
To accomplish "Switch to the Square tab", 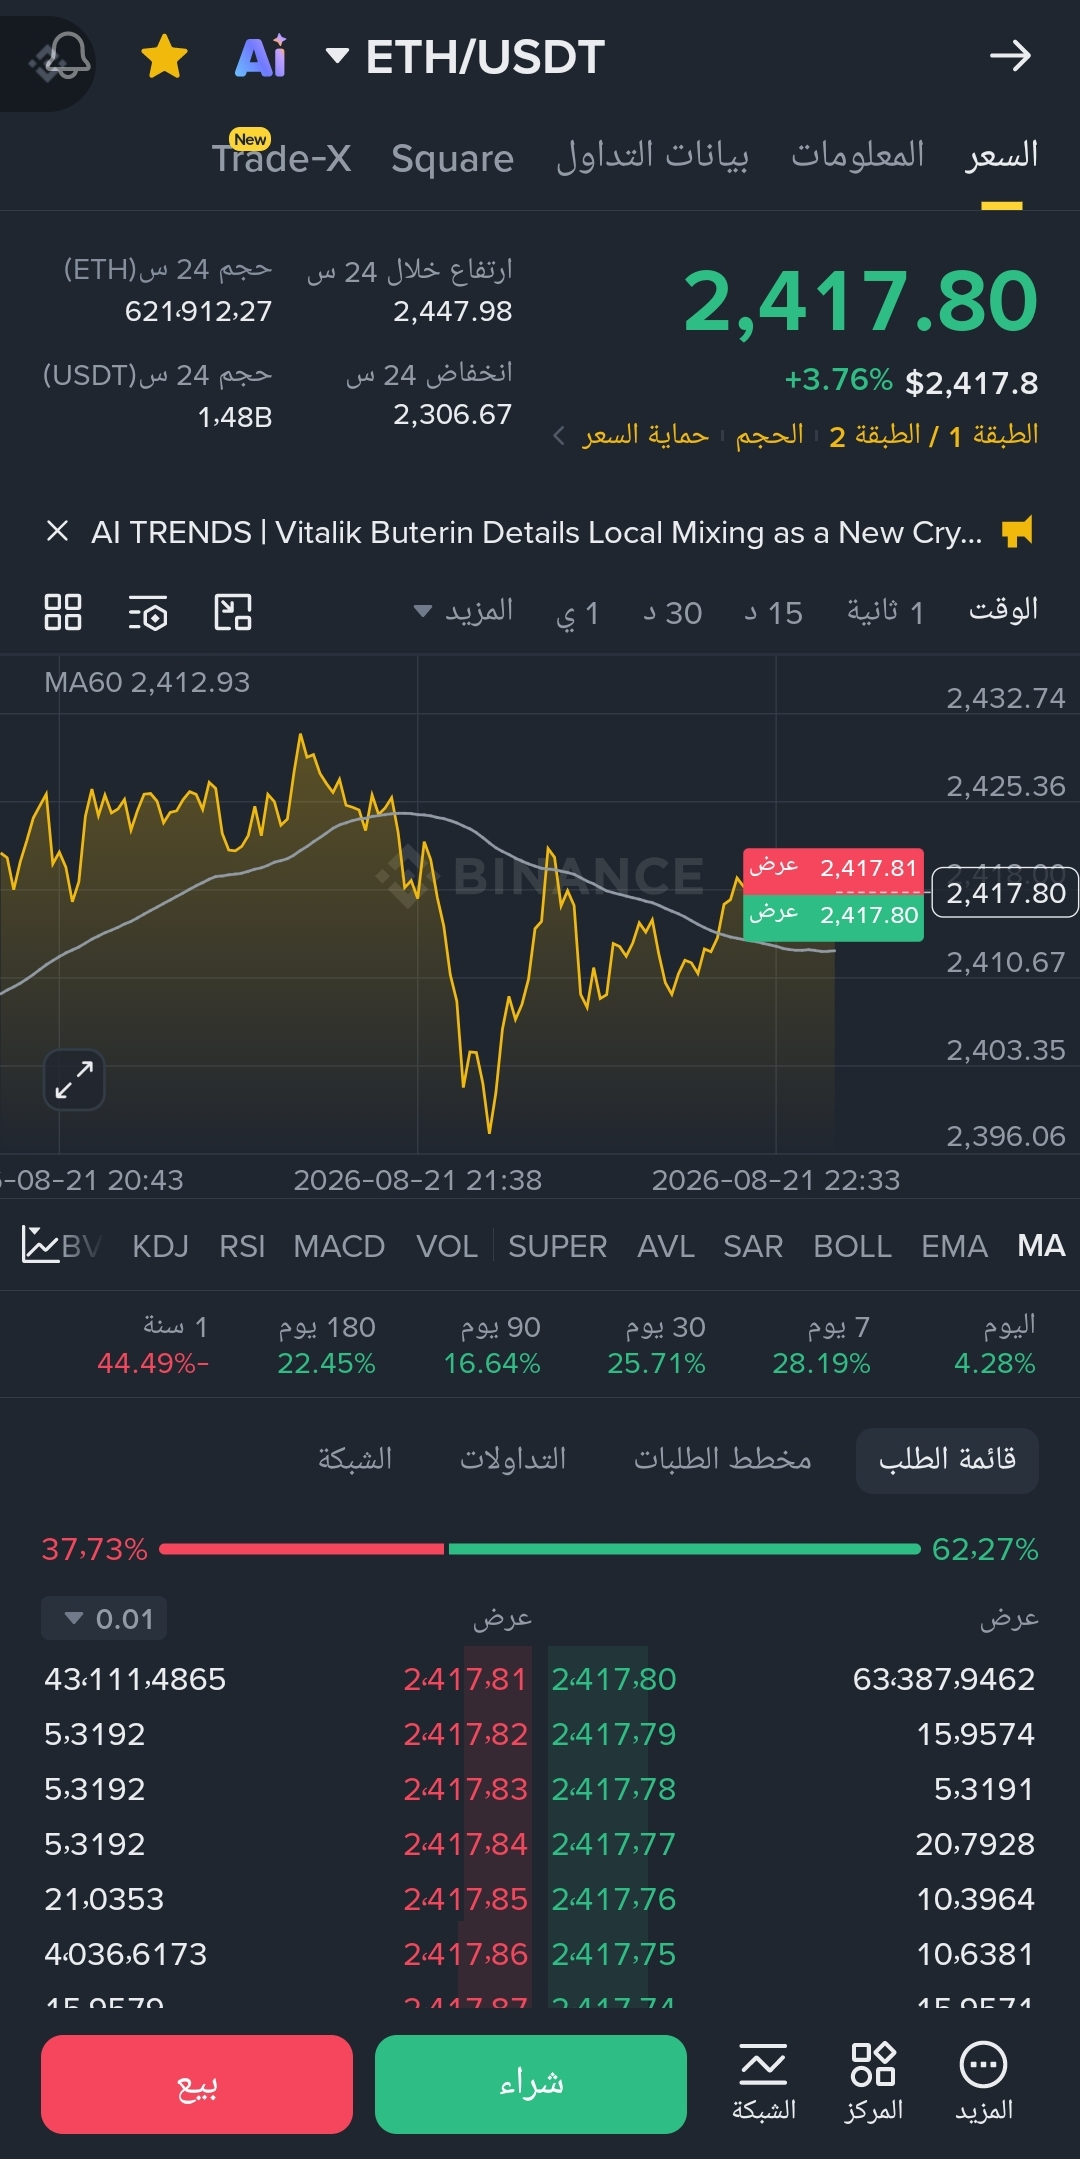I will tap(452, 158).
